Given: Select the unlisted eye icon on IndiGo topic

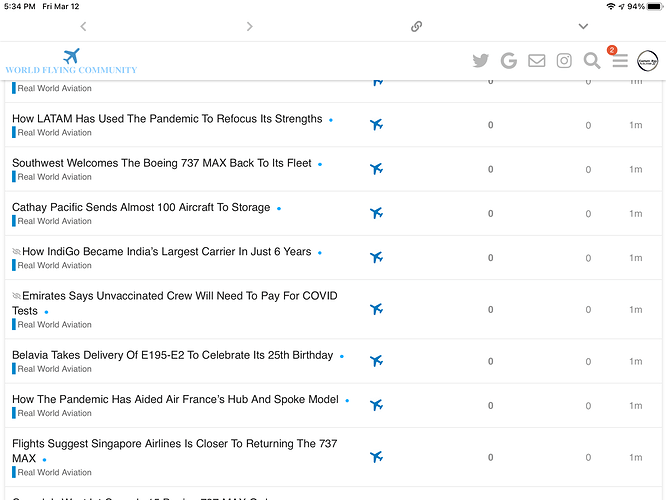Looking at the screenshot, I should [17, 251].
